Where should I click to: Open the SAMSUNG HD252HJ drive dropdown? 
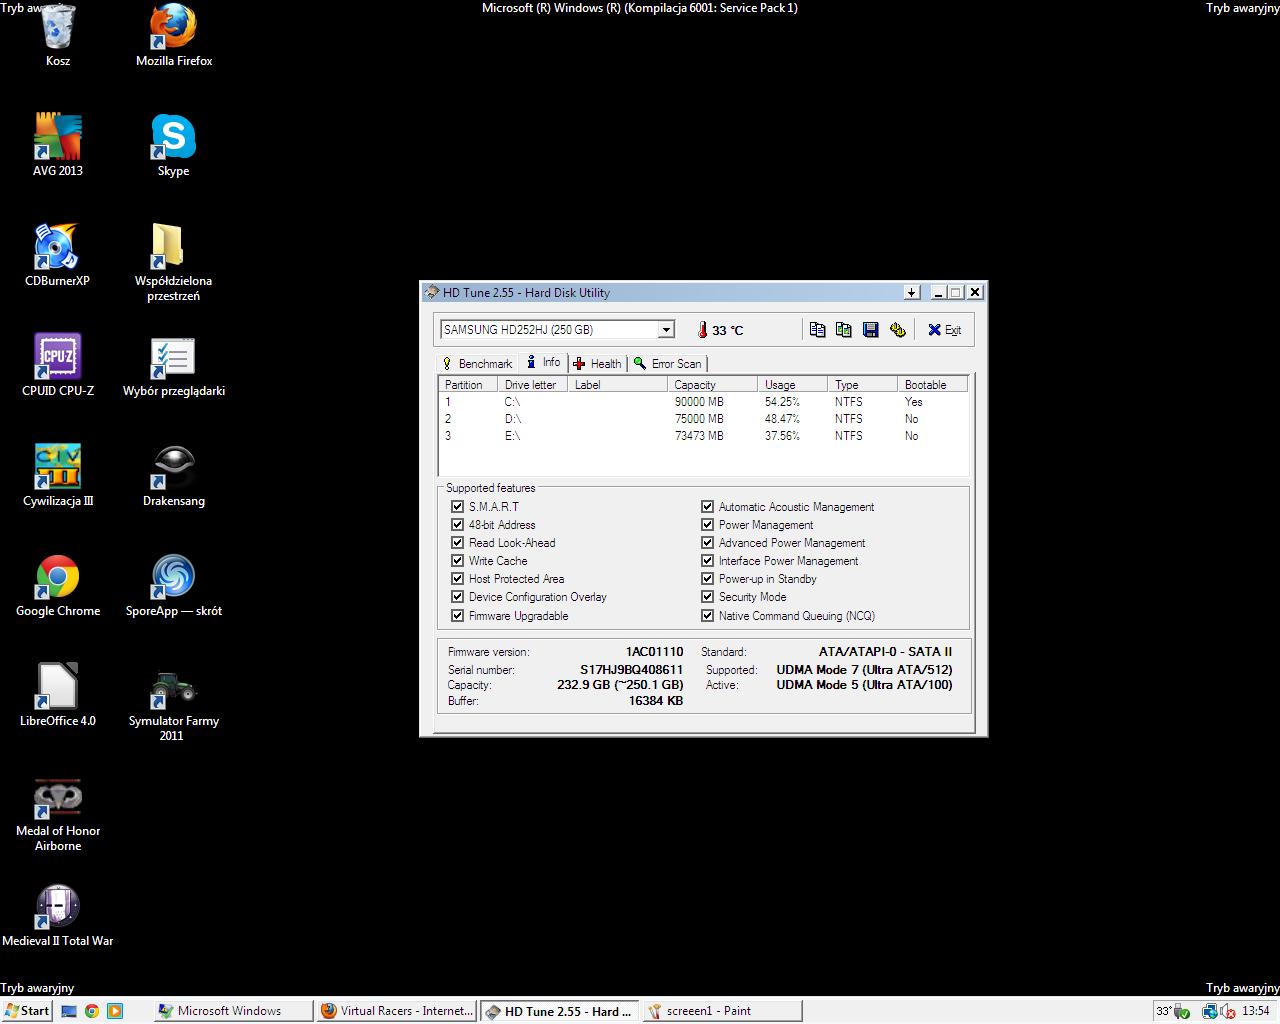tap(666, 330)
